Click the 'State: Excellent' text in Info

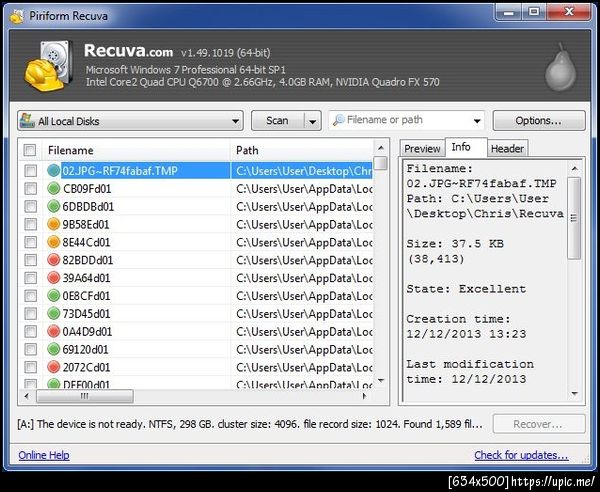point(466,289)
